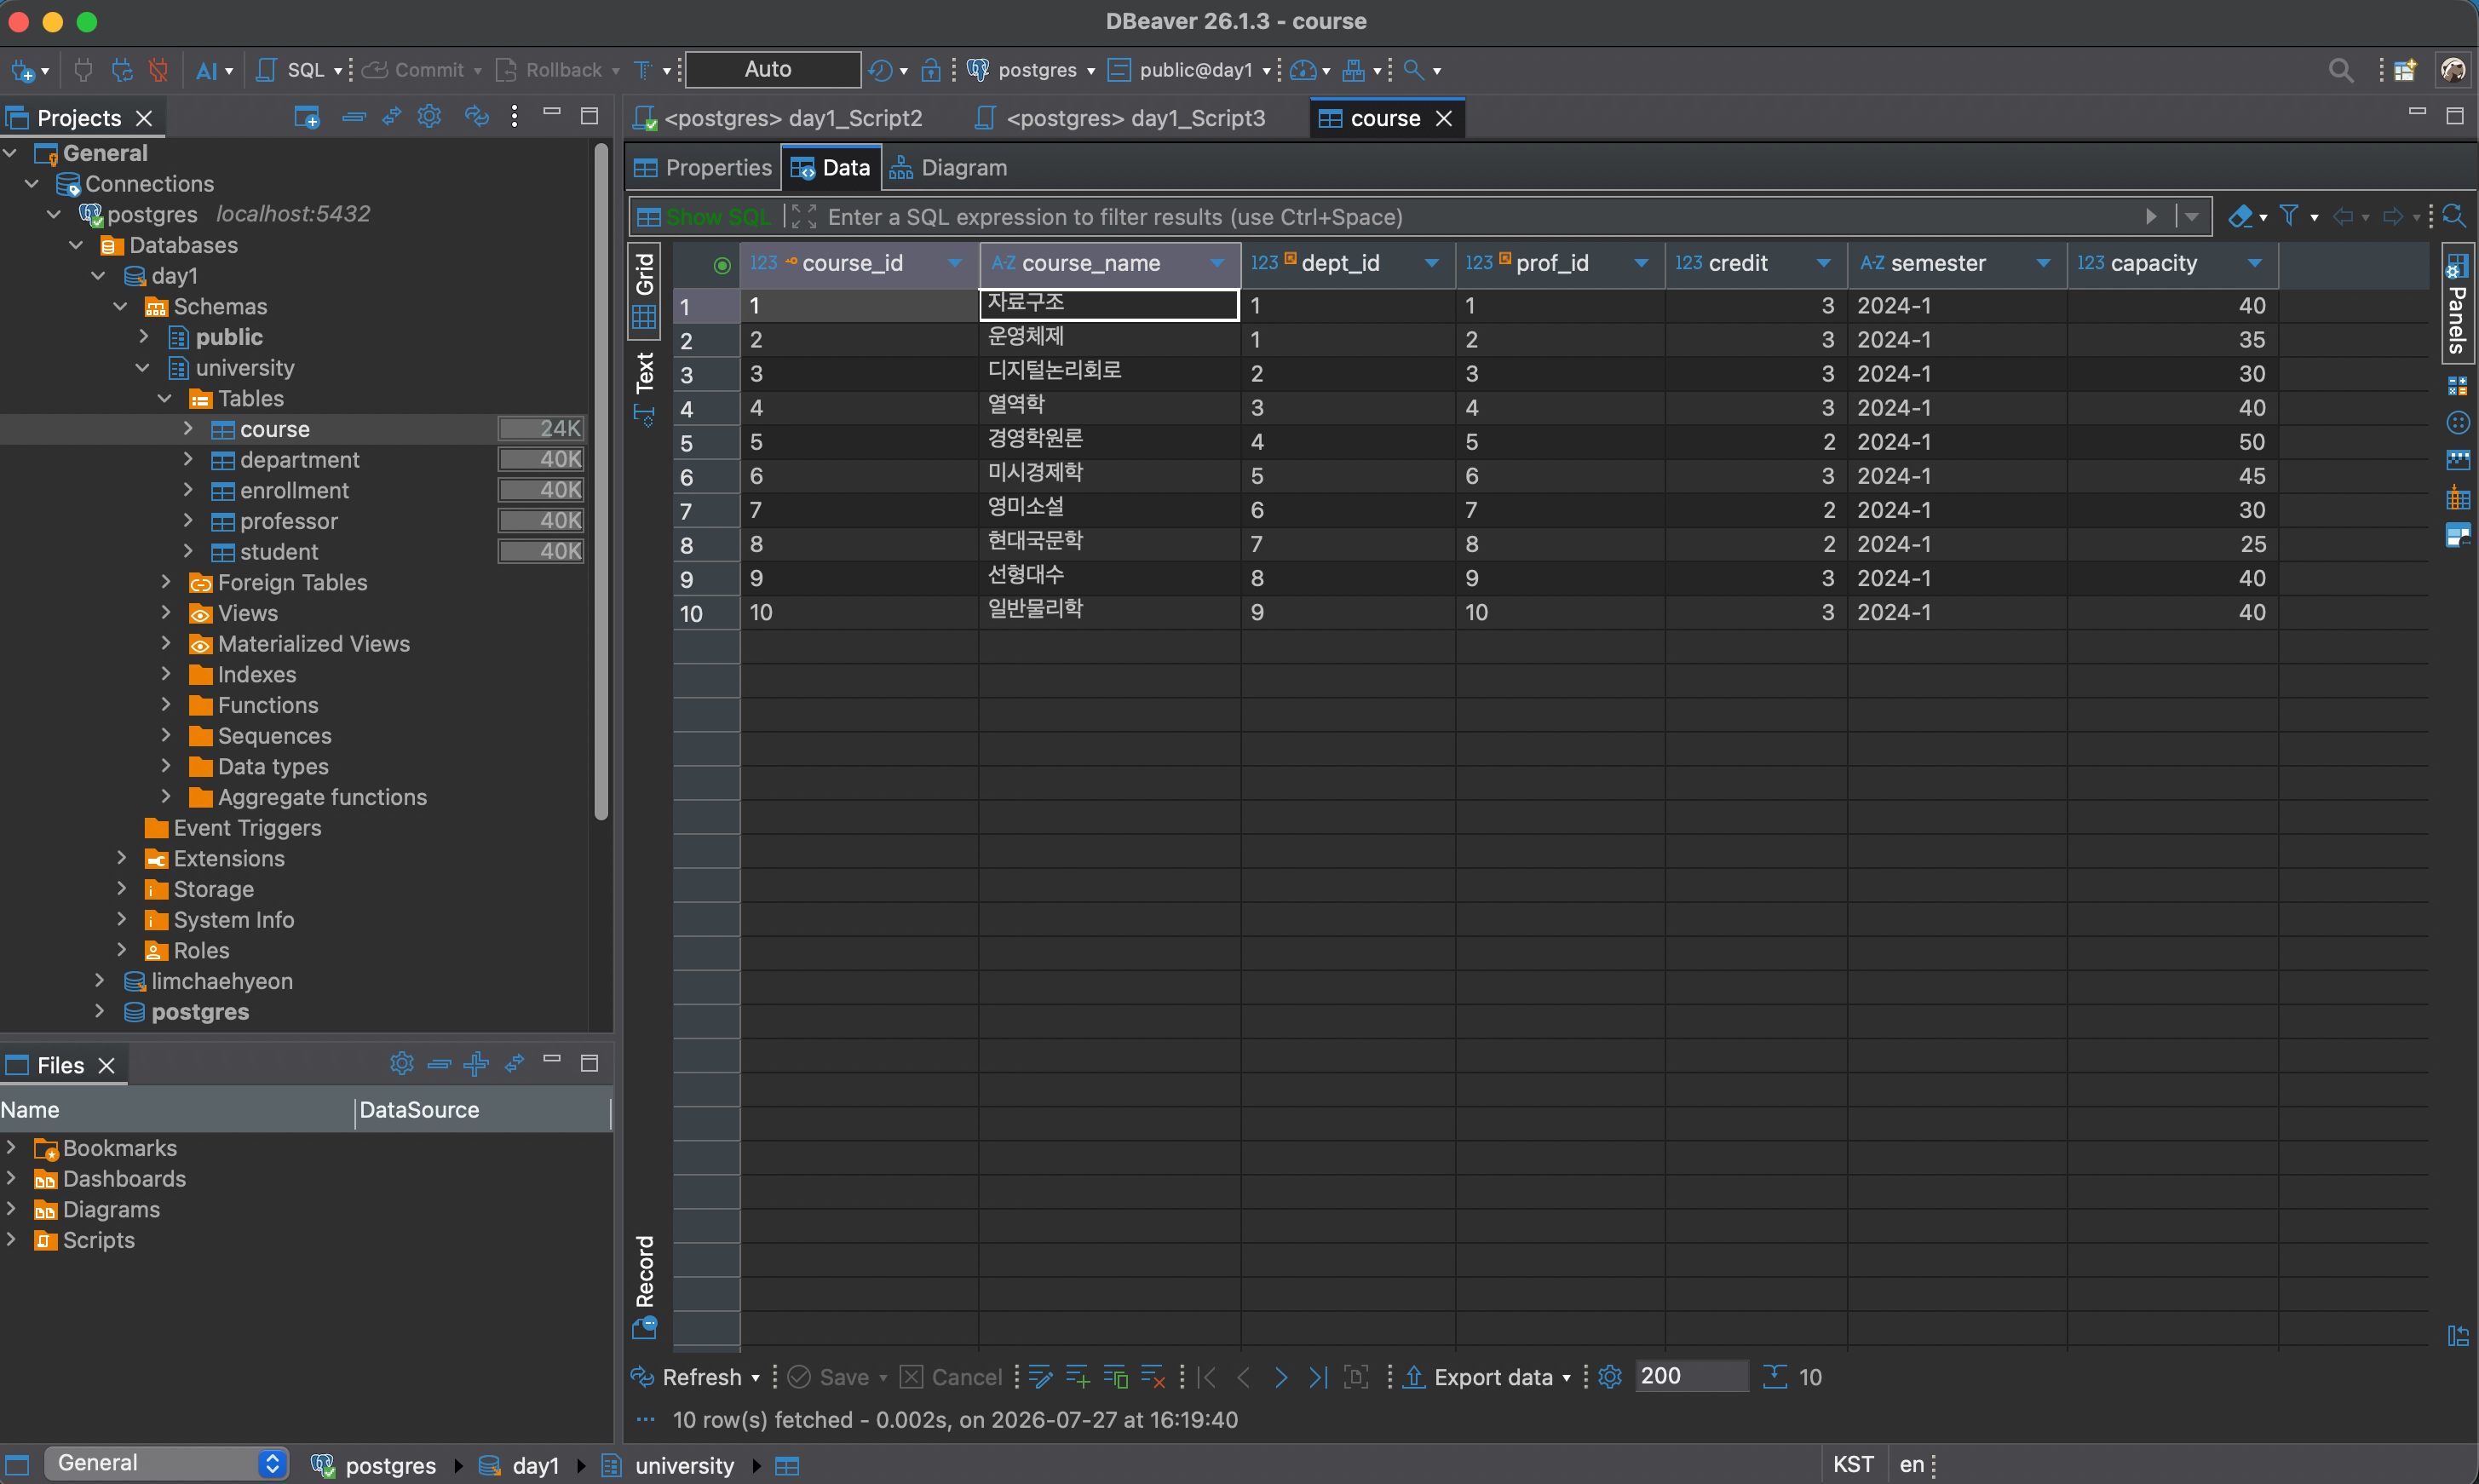Click the duplicate row icon in bottom toolbar
Viewport: 2479px width, 1484px height.
point(1116,1377)
